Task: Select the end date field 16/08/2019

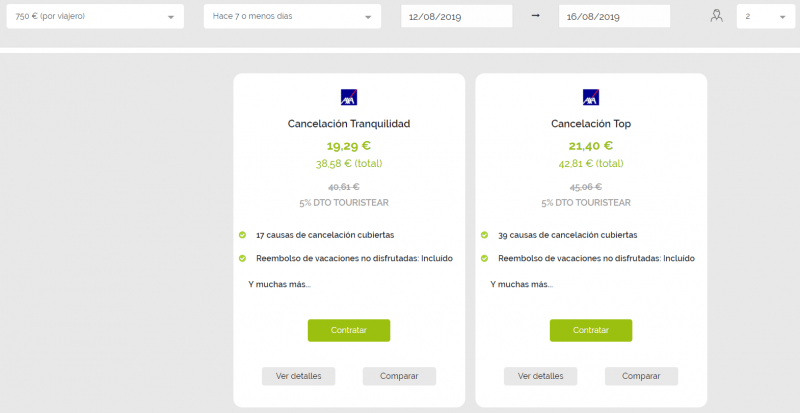Action: pyautogui.click(x=614, y=16)
